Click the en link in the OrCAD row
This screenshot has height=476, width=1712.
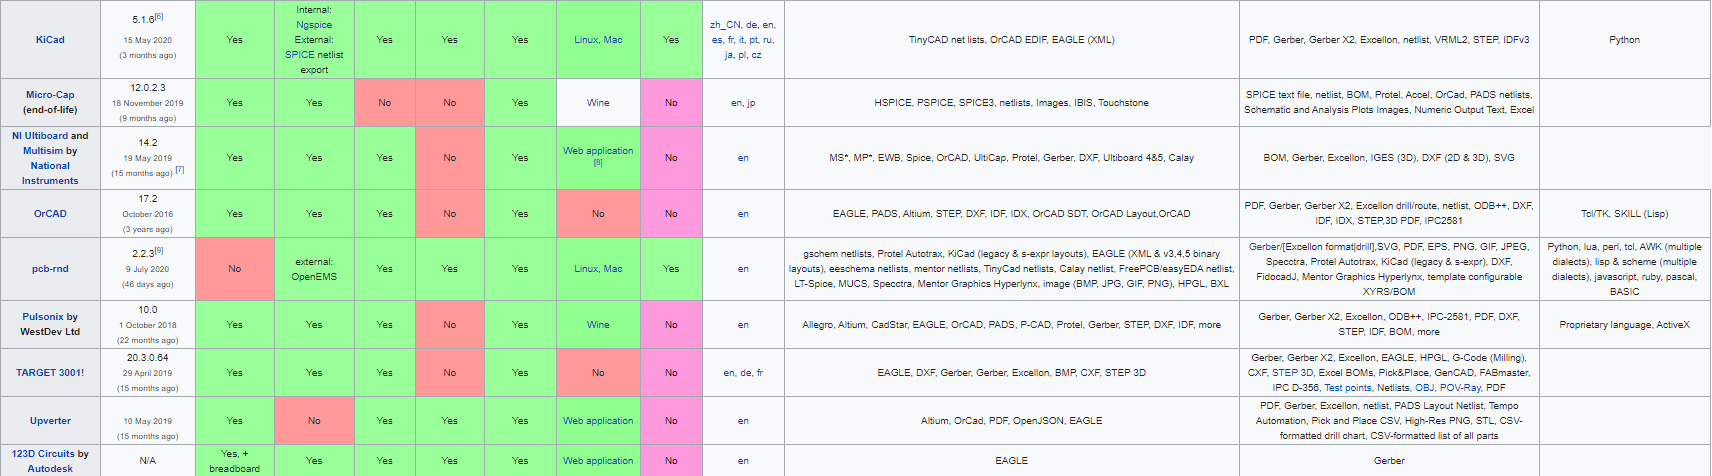pos(743,214)
